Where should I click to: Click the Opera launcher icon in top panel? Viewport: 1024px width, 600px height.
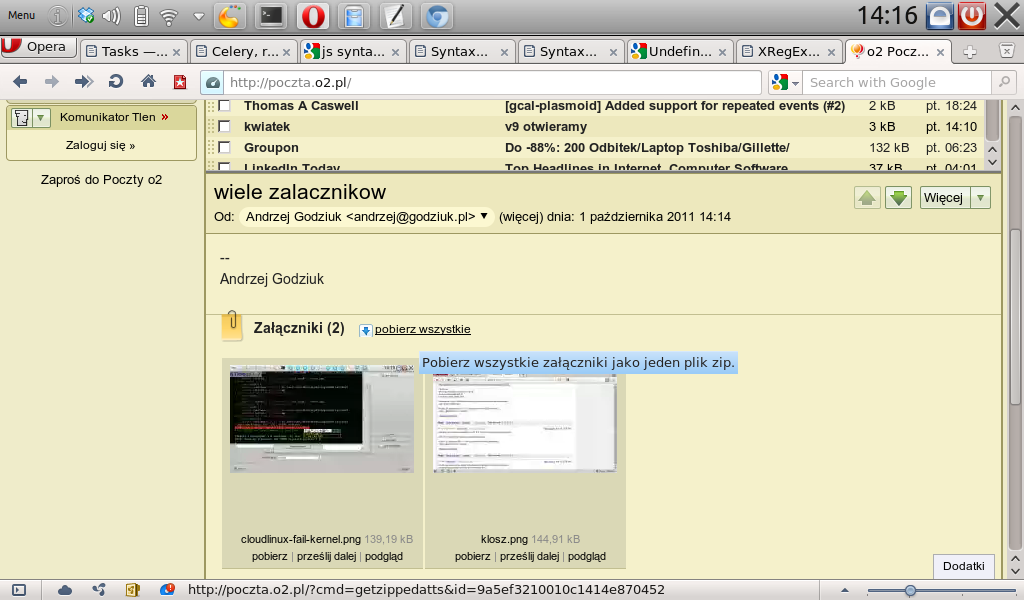[x=312, y=16]
